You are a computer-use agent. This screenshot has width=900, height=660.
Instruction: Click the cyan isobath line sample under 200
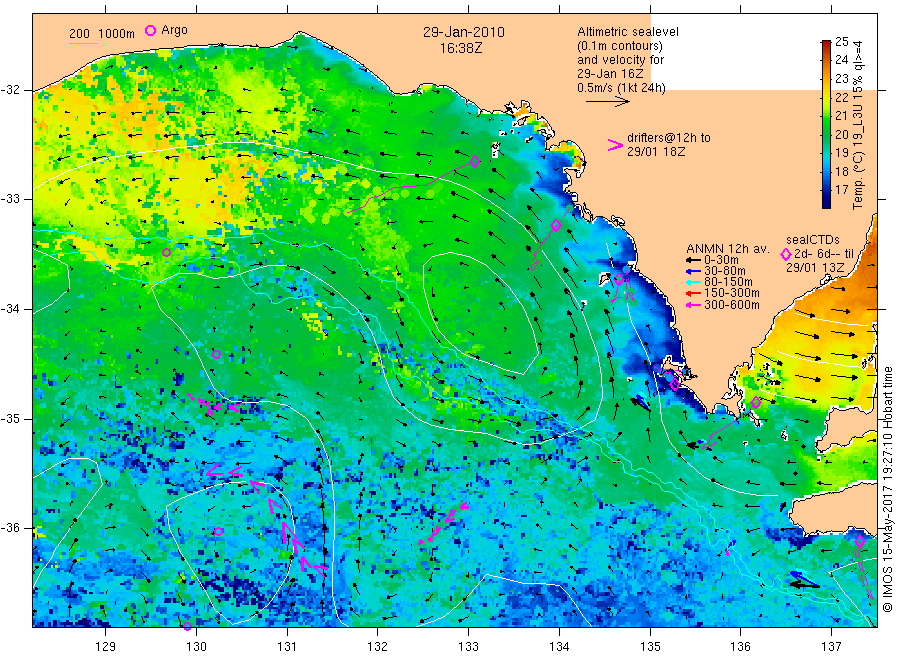[x=83, y=42]
